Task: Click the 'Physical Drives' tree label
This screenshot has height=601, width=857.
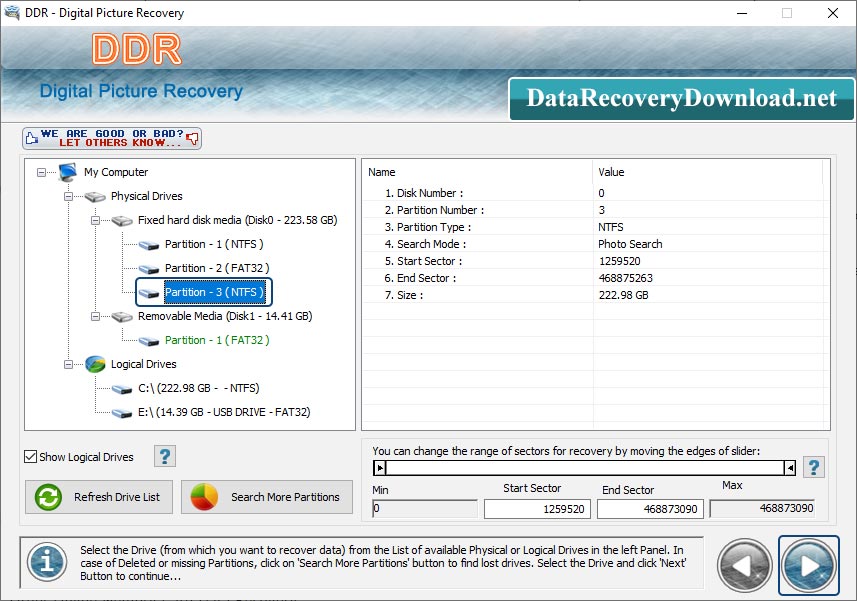Action: (146, 196)
